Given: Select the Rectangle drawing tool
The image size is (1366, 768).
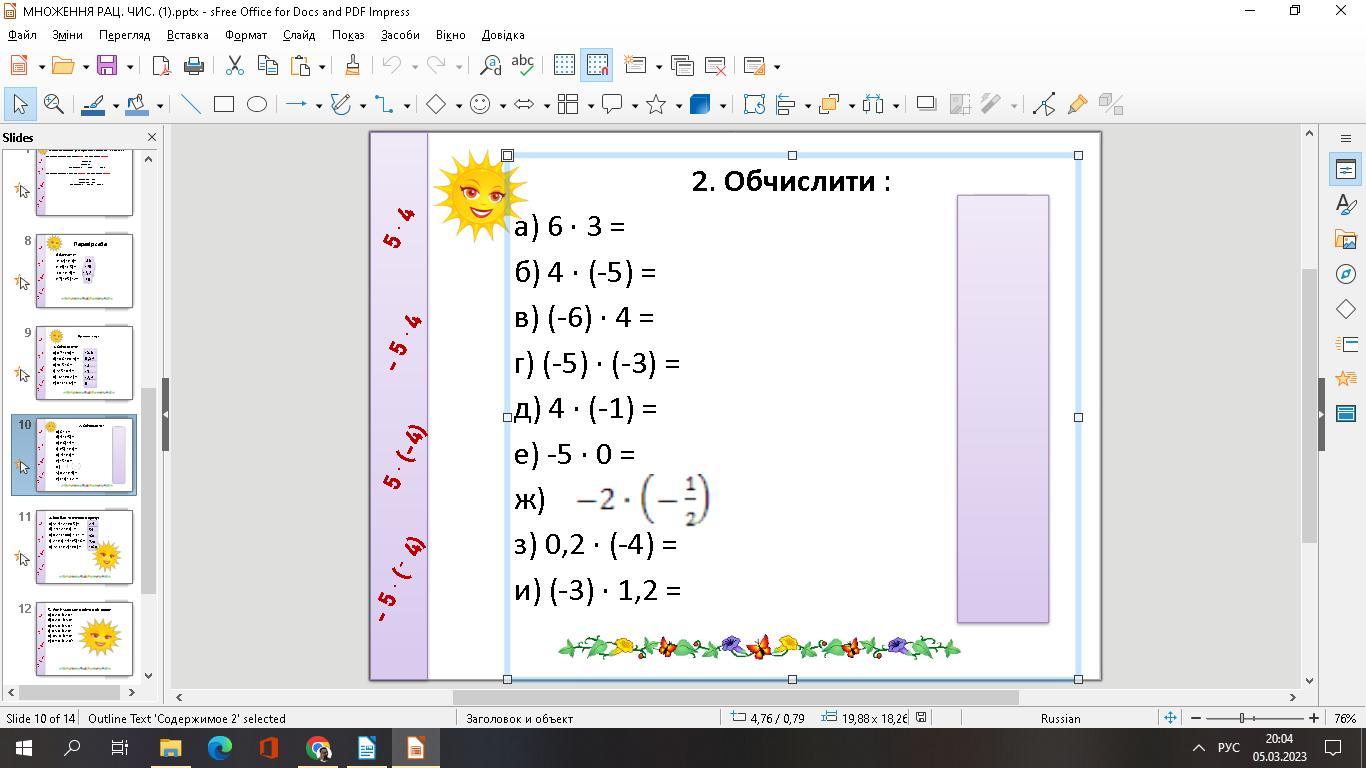Looking at the screenshot, I should [x=224, y=104].
